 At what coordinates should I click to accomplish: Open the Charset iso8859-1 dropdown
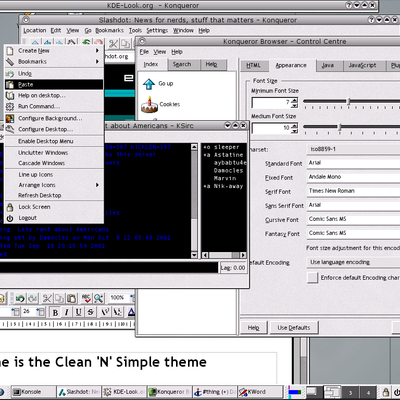click(x=353, y=149)
